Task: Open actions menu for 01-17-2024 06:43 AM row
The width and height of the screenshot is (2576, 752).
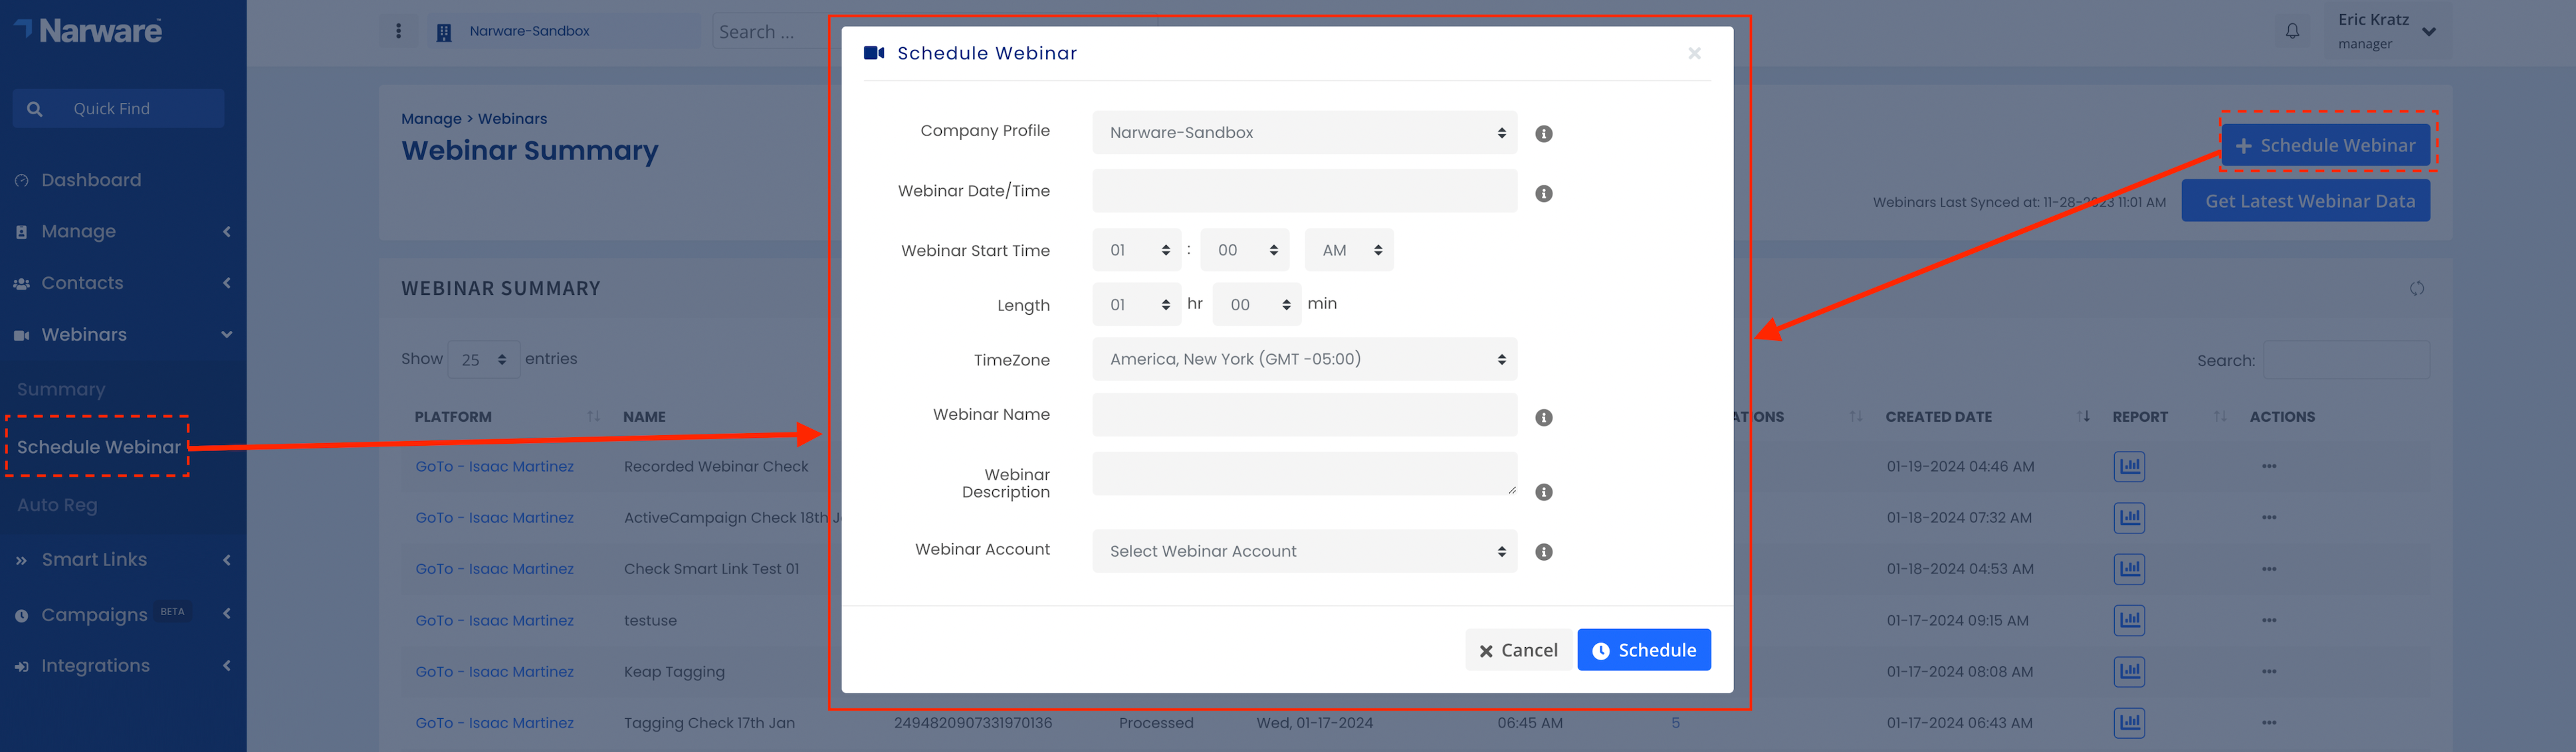Action: click(x=2269, y=722)
